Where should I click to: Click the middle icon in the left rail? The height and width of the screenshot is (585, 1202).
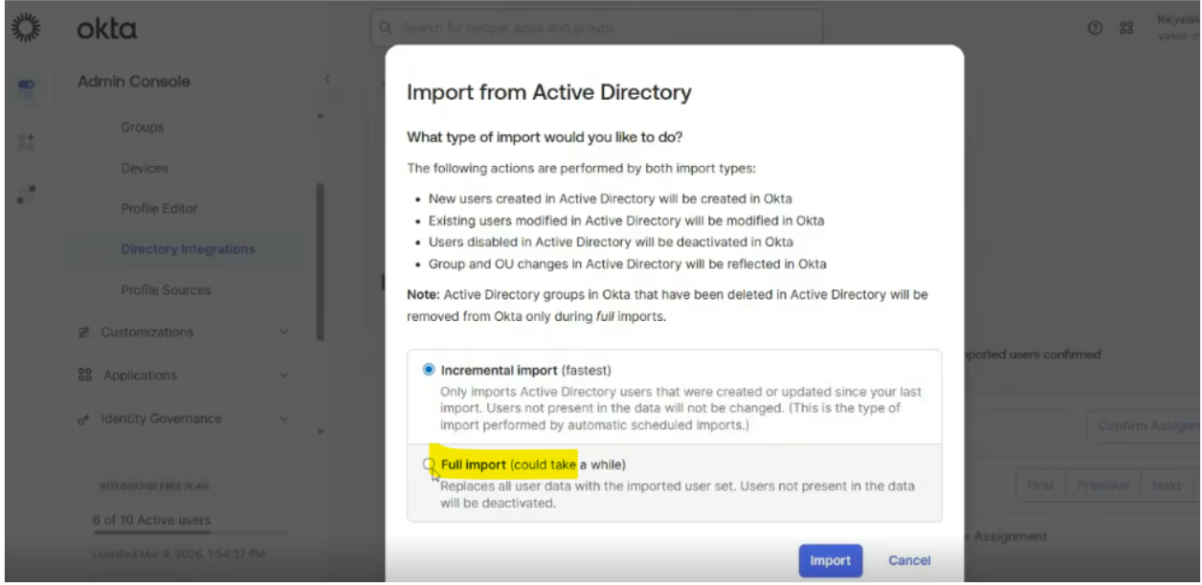26,142
